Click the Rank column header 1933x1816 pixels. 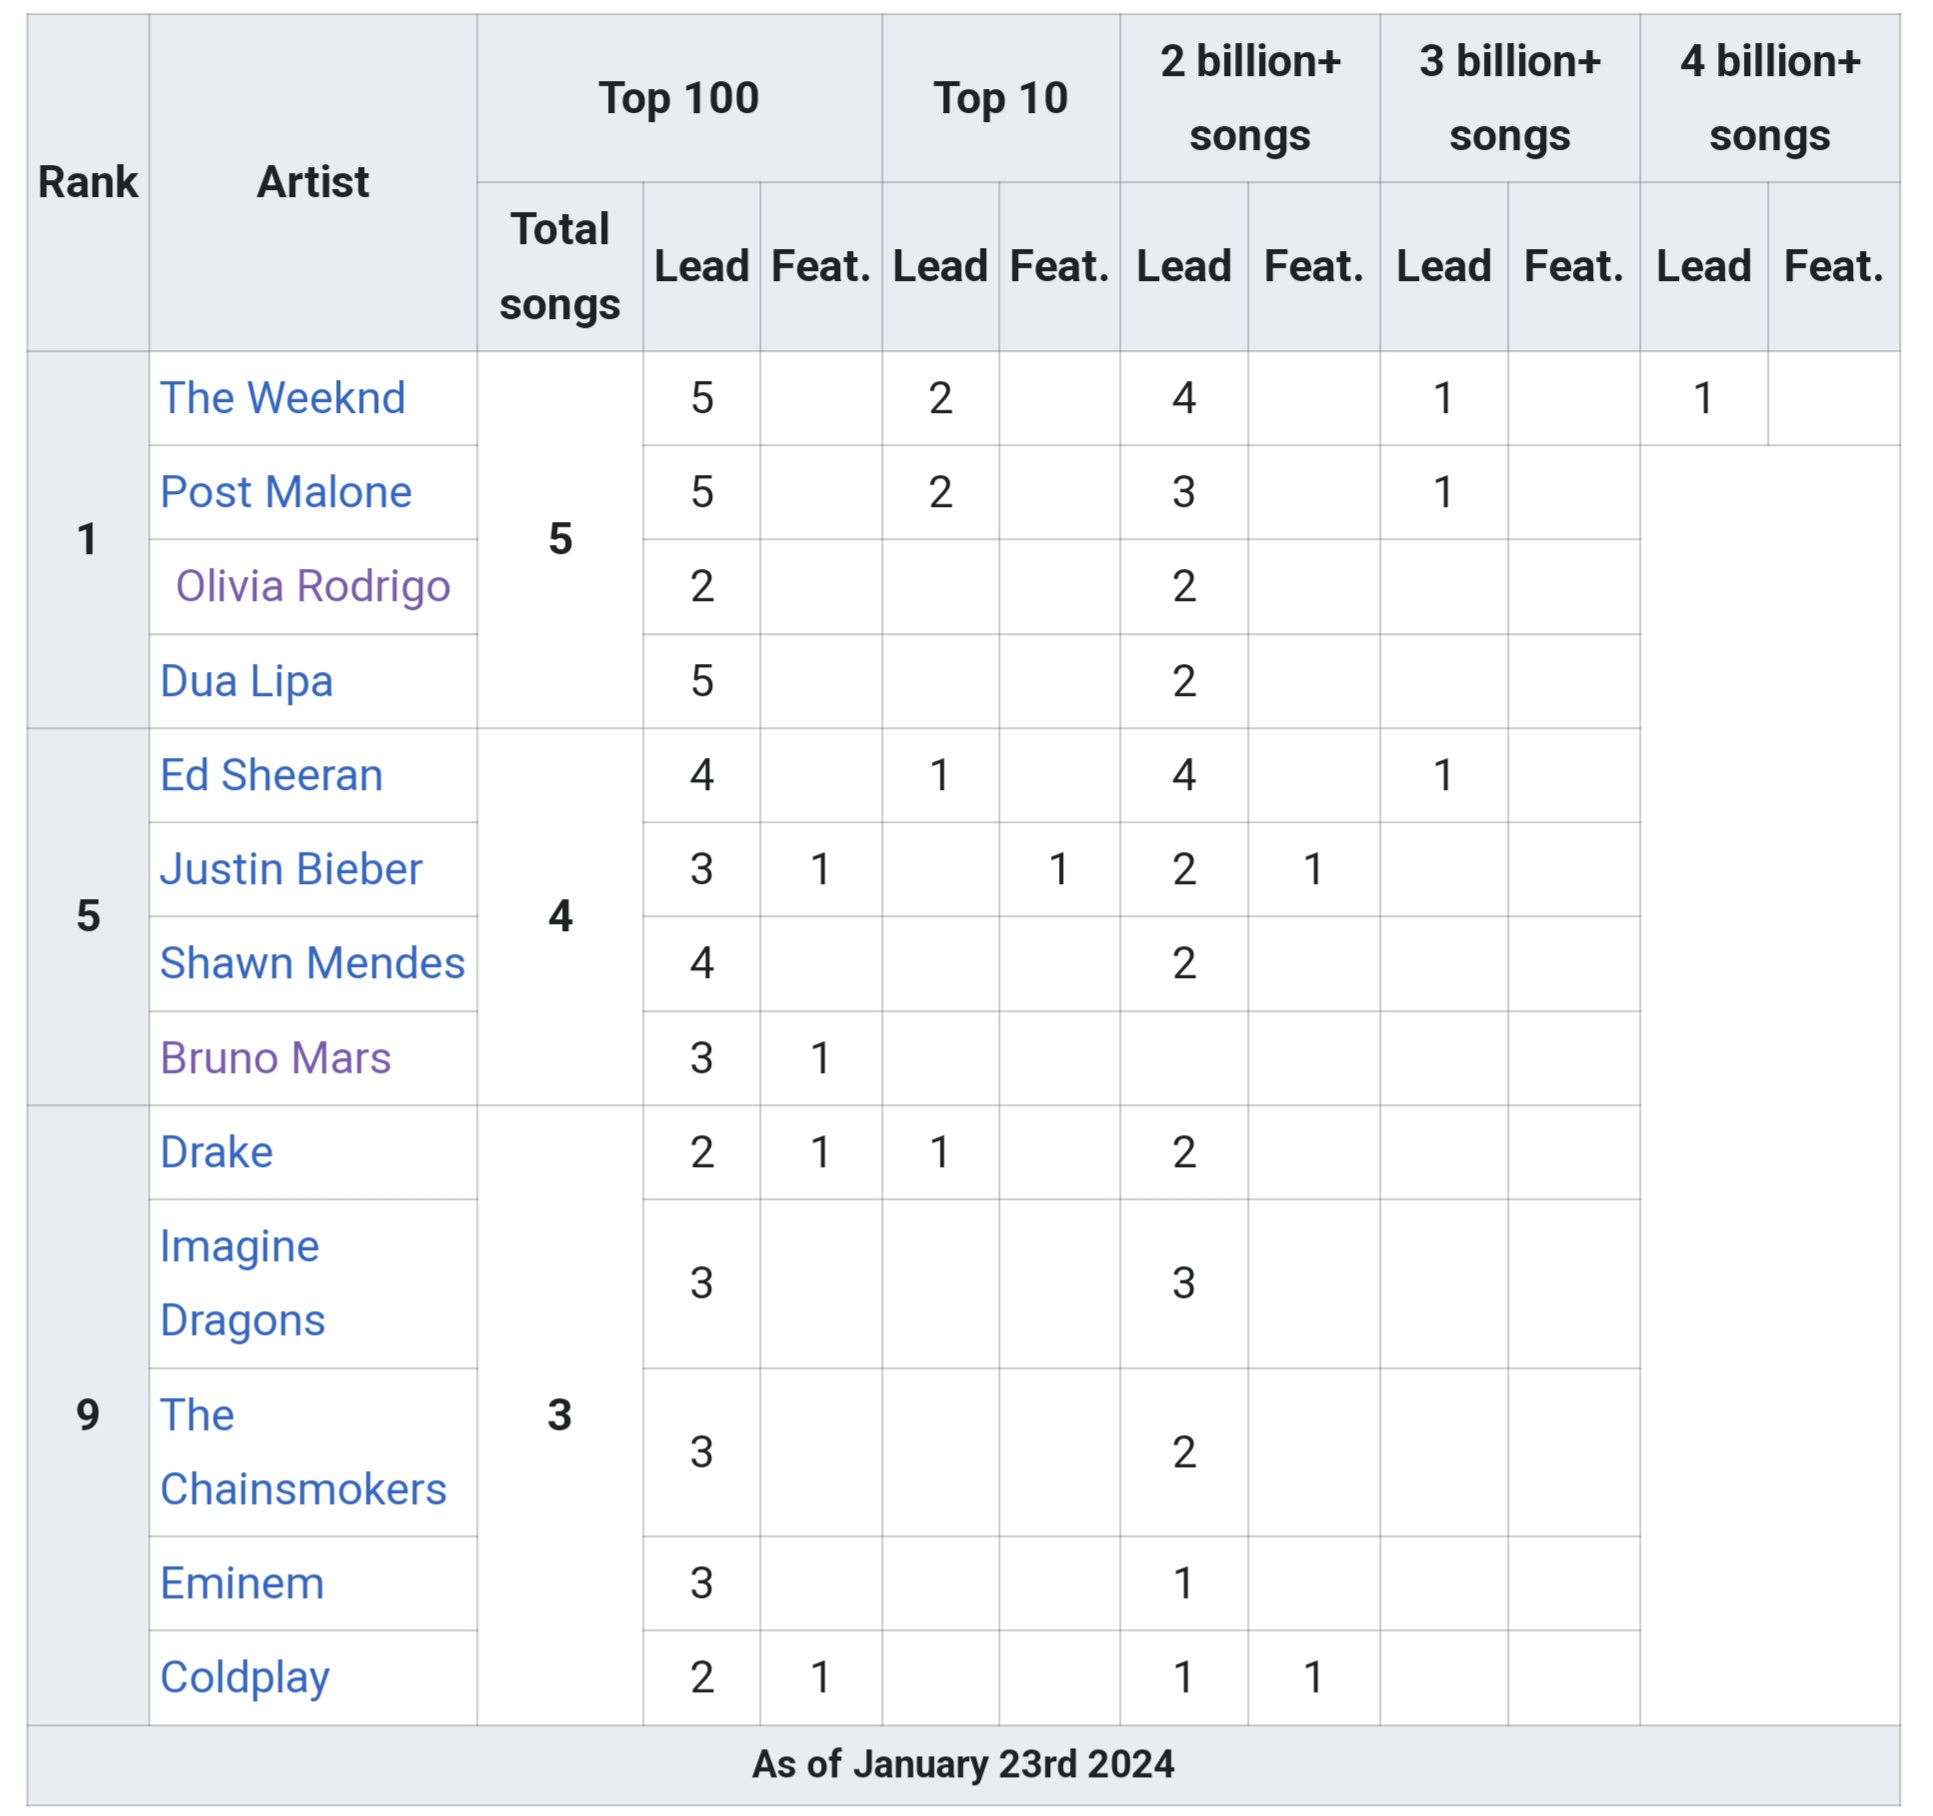point(88,182)
